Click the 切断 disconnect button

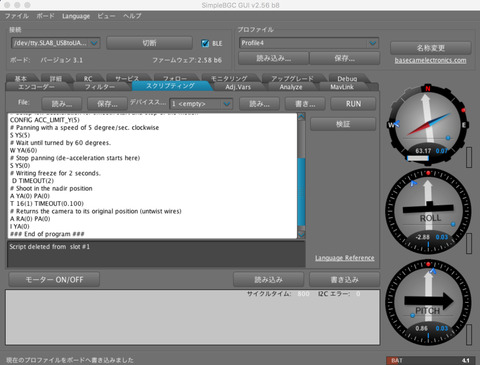pyautogui.click(x=149, y=43)
